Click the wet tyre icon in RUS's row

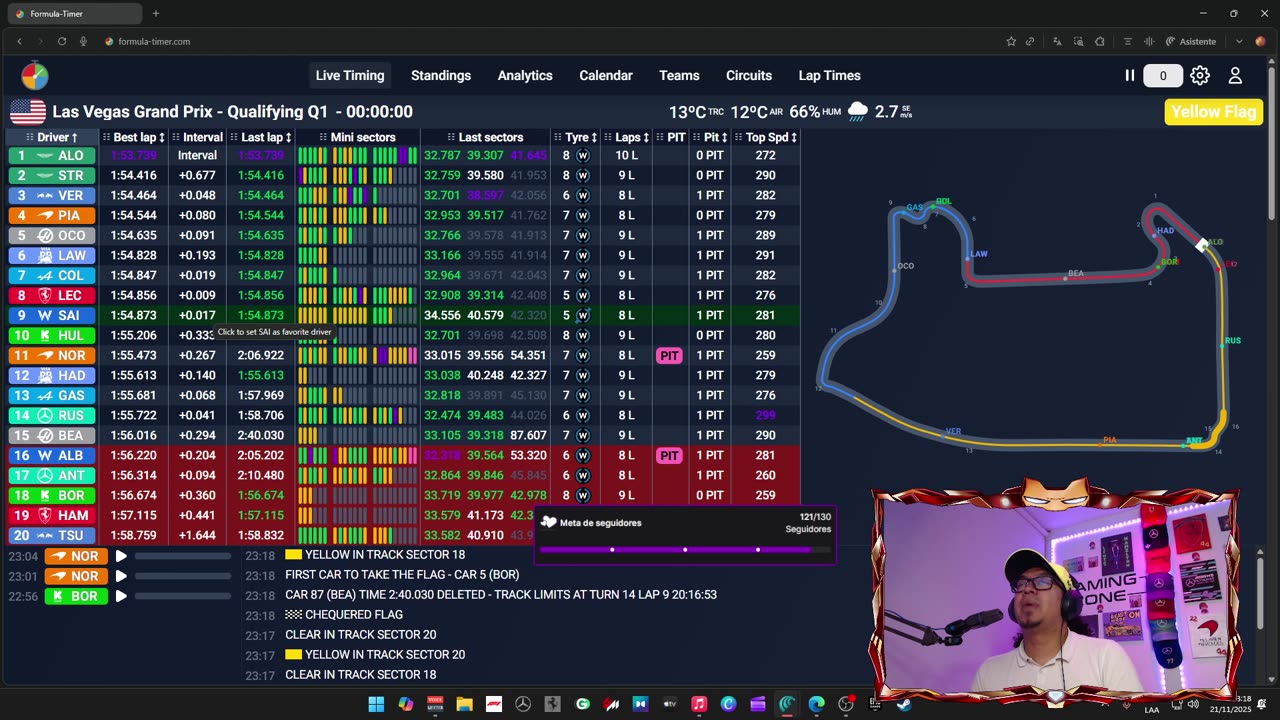(x=583, y=416)
